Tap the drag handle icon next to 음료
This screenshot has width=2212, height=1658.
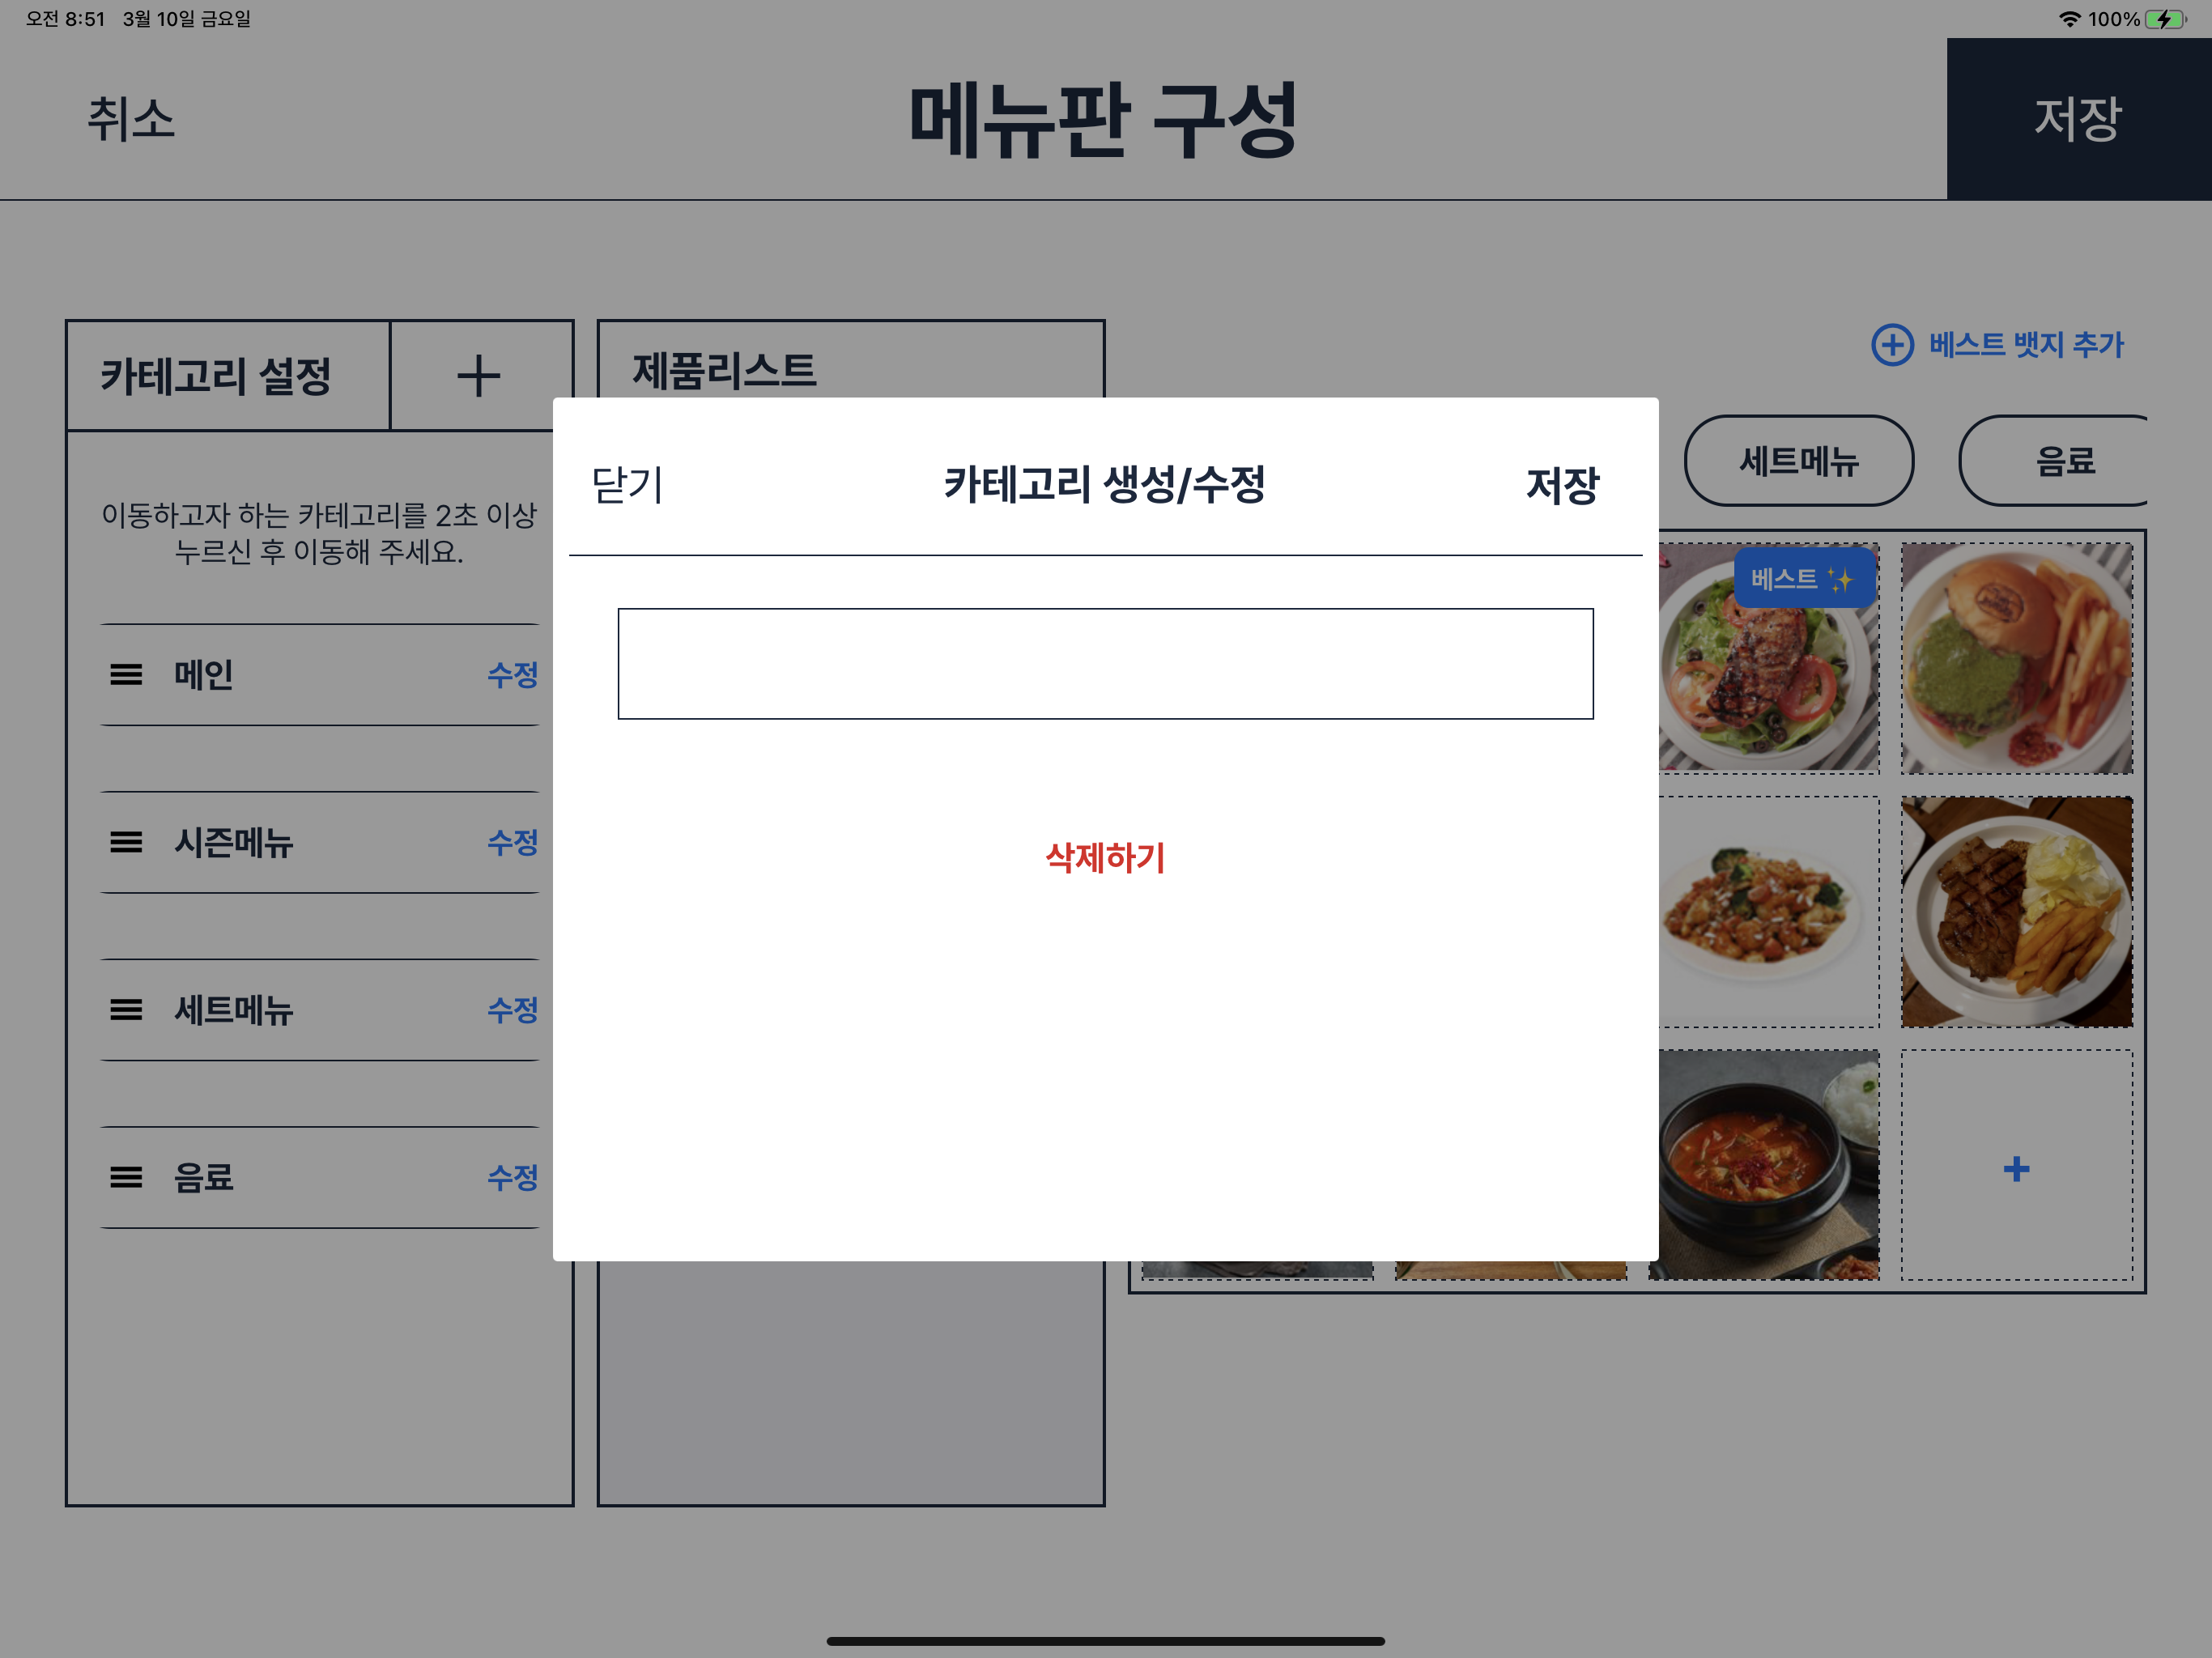(126, 1177)
